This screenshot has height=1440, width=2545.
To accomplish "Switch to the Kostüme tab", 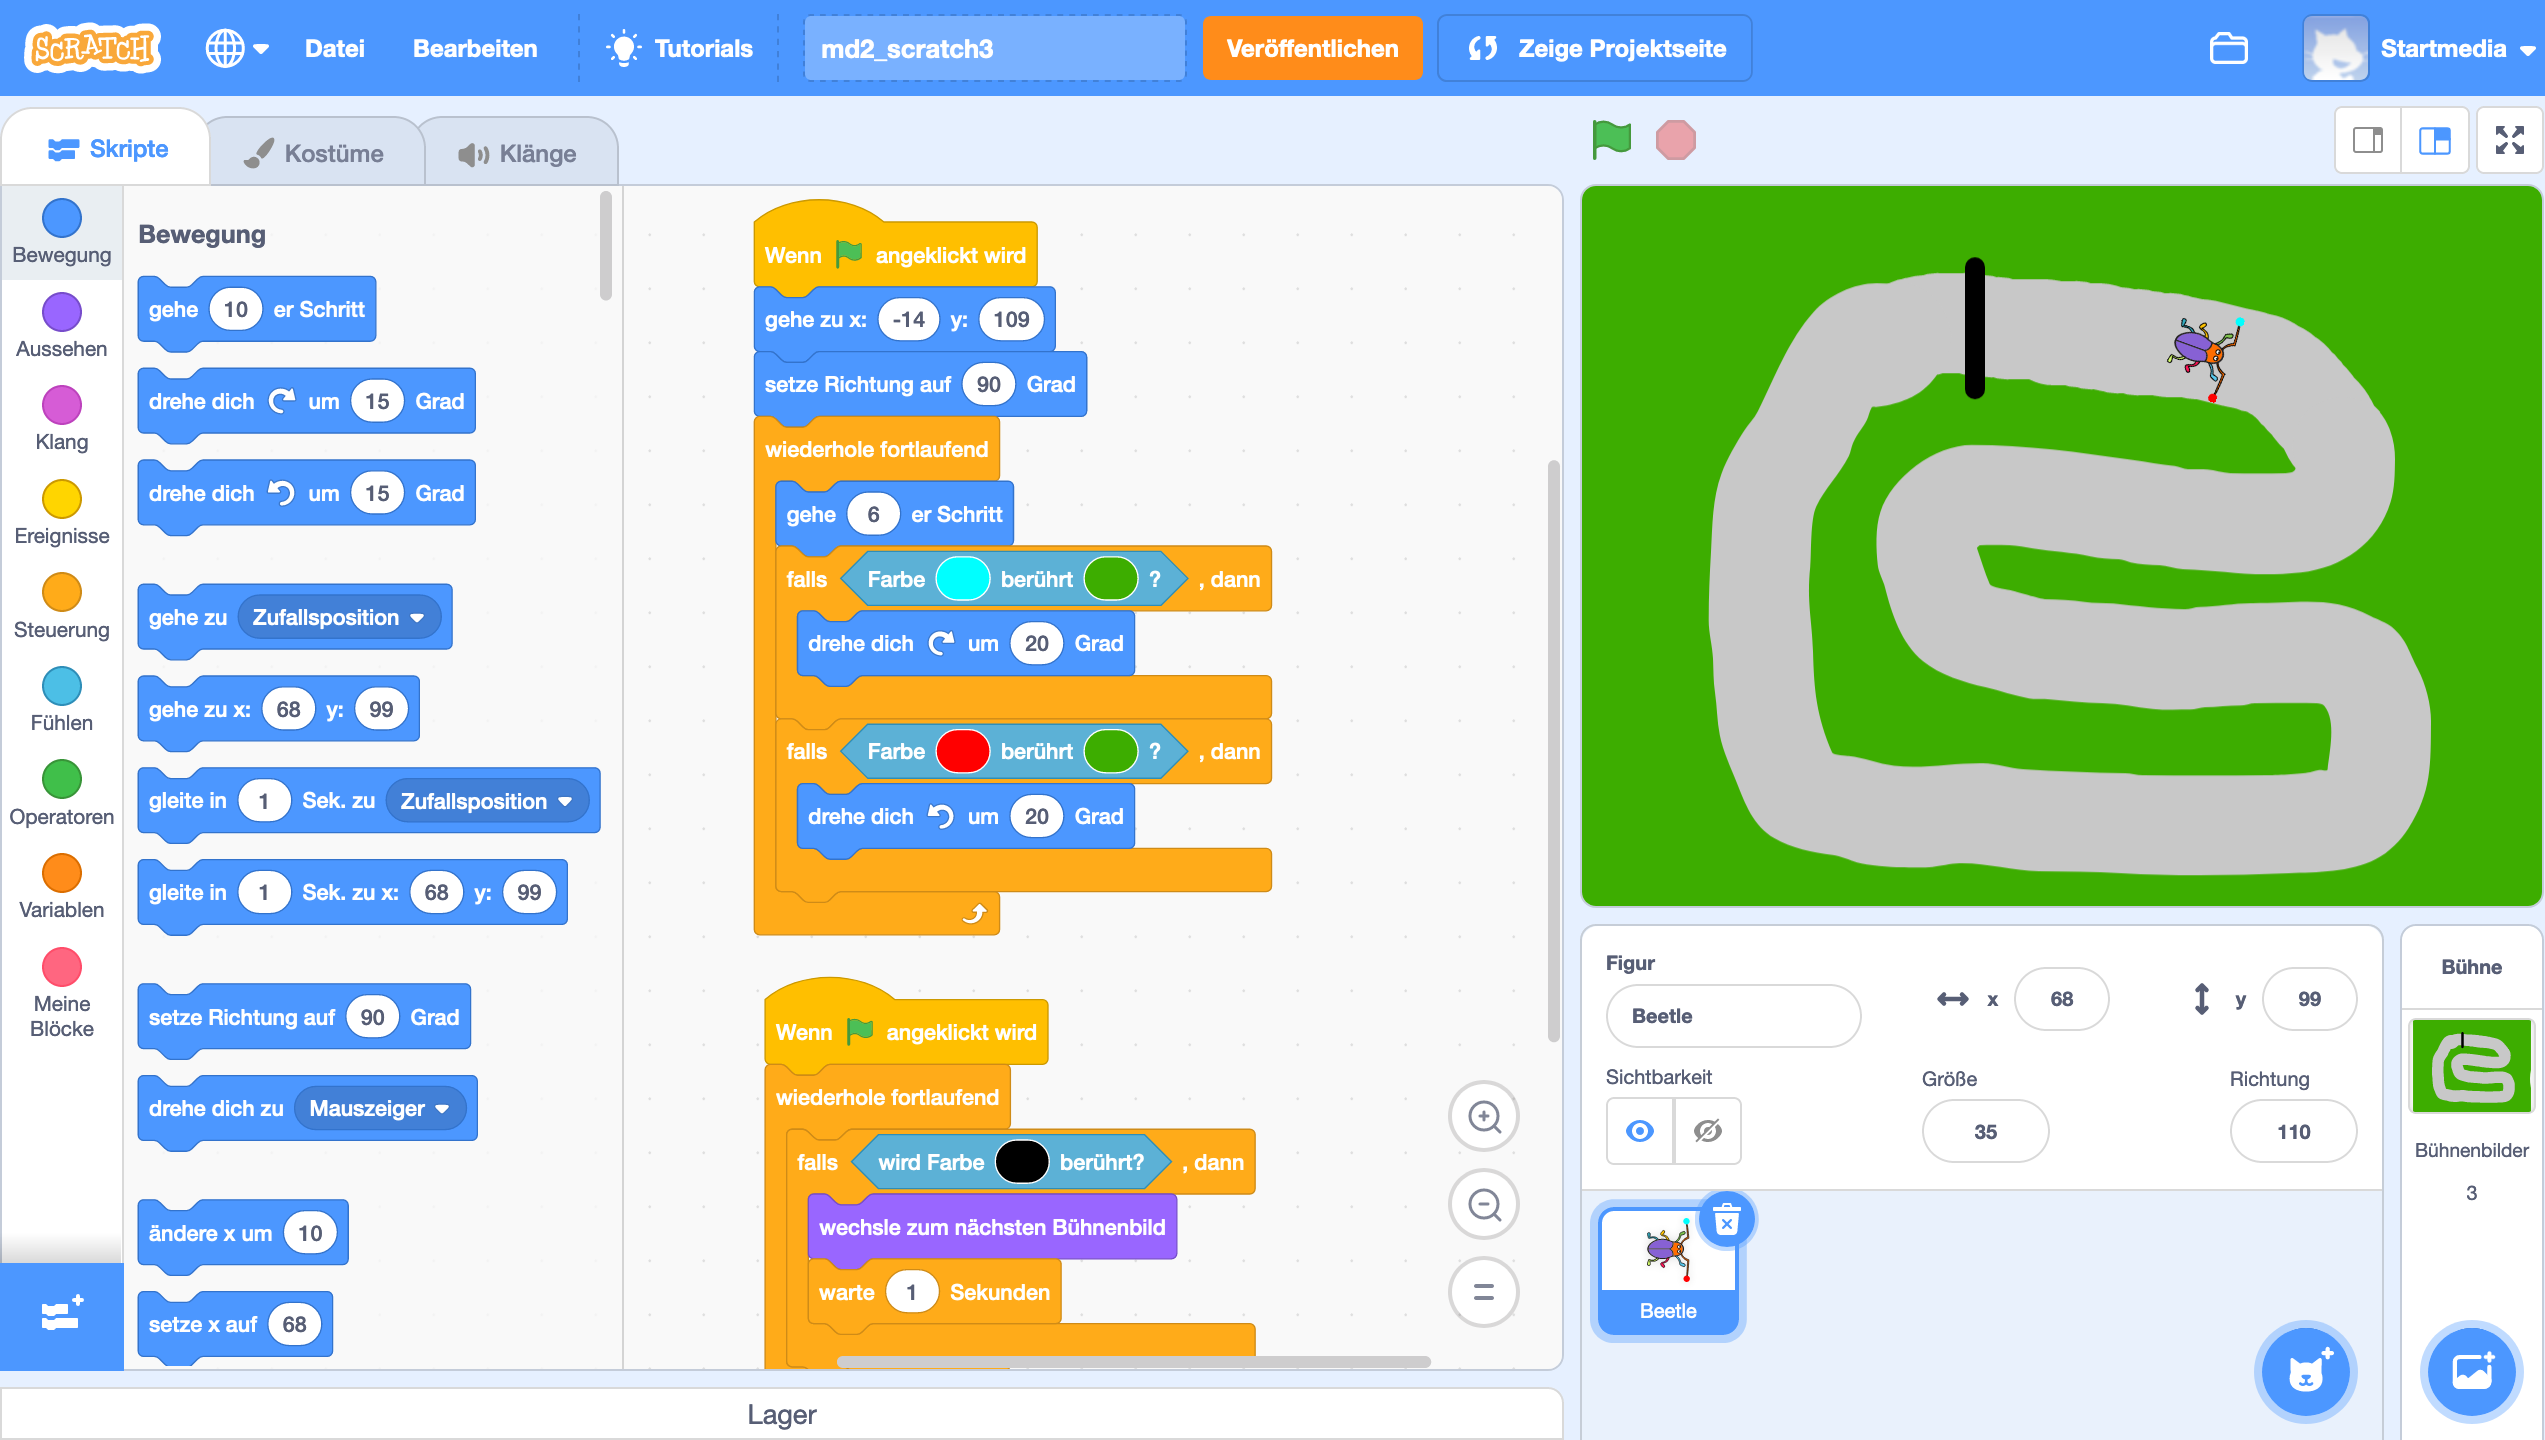I will (x=315, y=153).
